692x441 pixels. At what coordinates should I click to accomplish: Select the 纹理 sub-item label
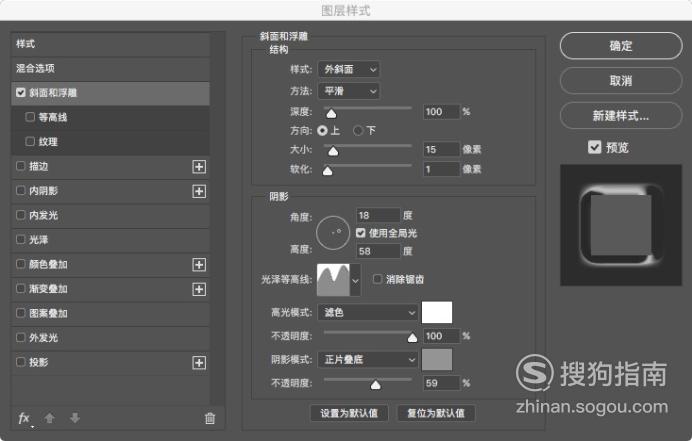(x=48, y=142)
